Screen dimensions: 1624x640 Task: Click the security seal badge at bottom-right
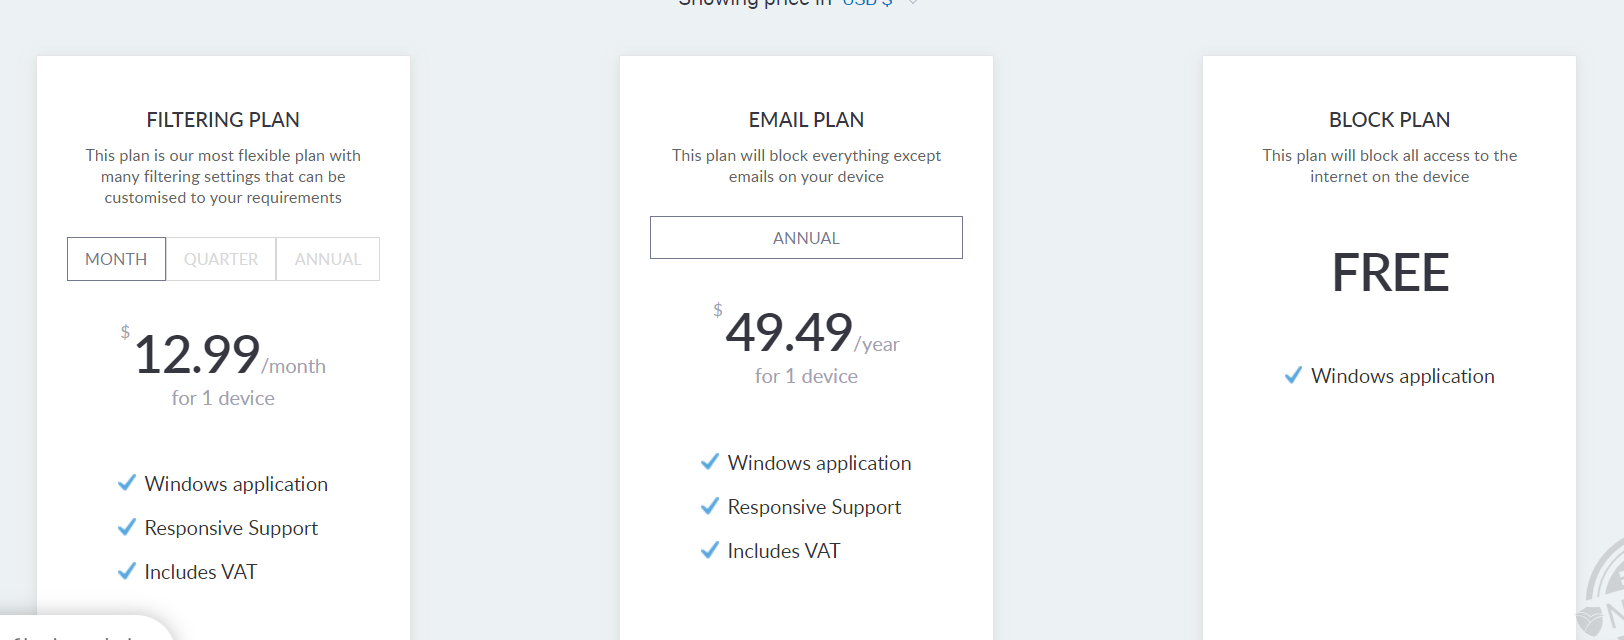pos(1603,596)
